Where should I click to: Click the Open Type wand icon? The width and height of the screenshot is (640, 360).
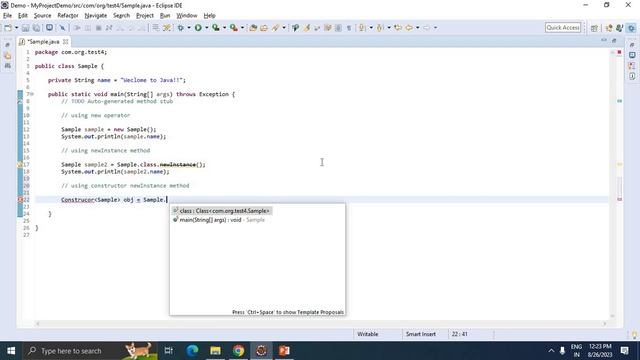276,28
